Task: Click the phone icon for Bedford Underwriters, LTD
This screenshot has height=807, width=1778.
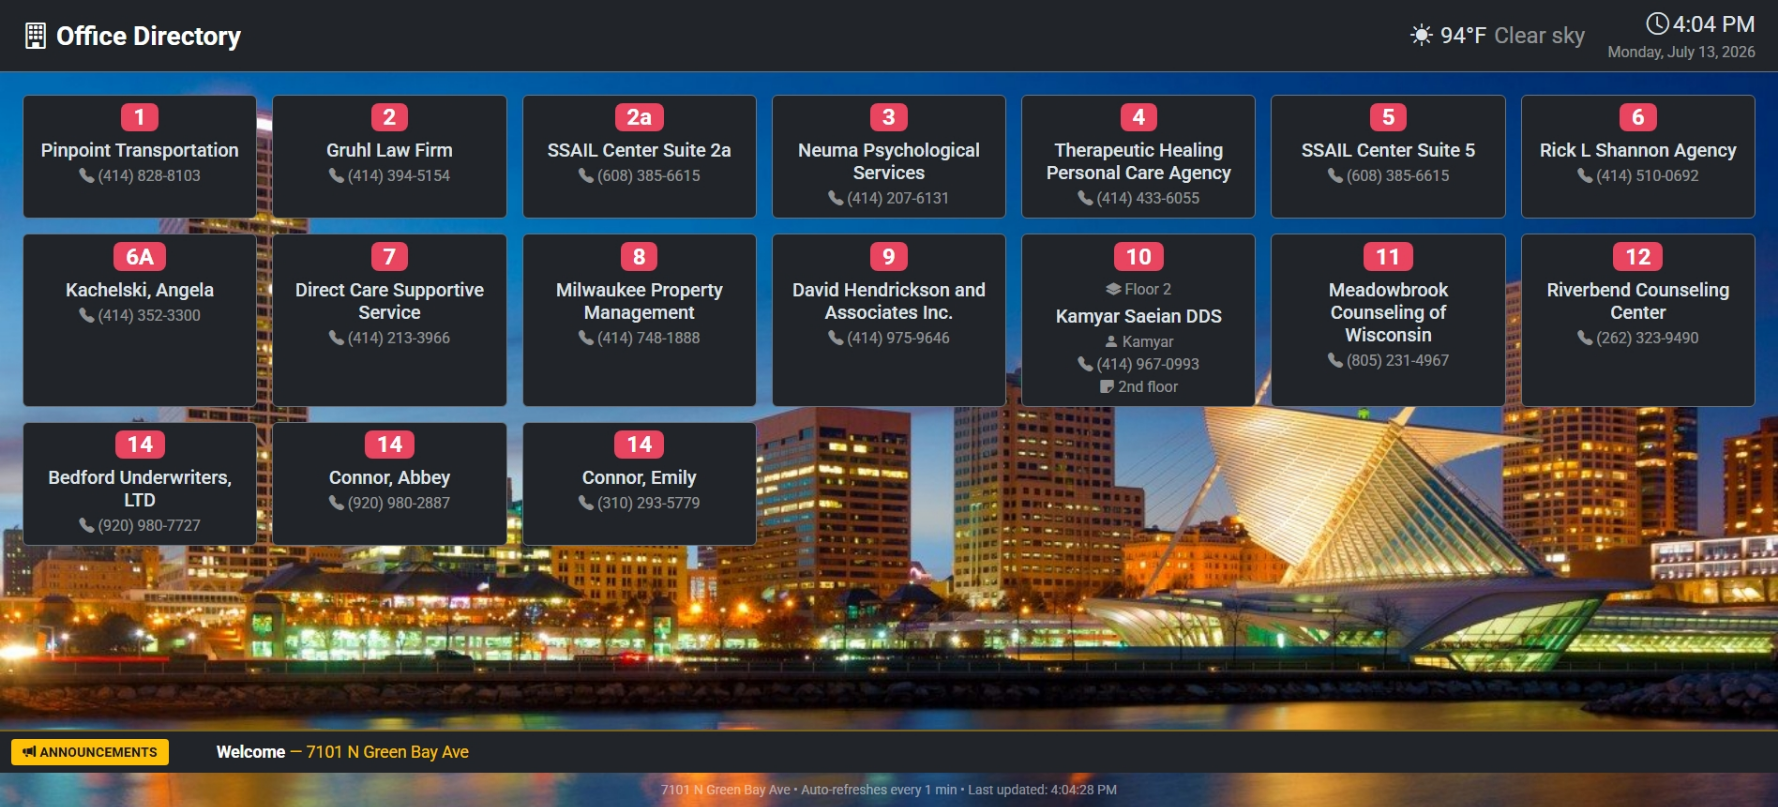Action: pyautogui.click(x=87, y=526)
